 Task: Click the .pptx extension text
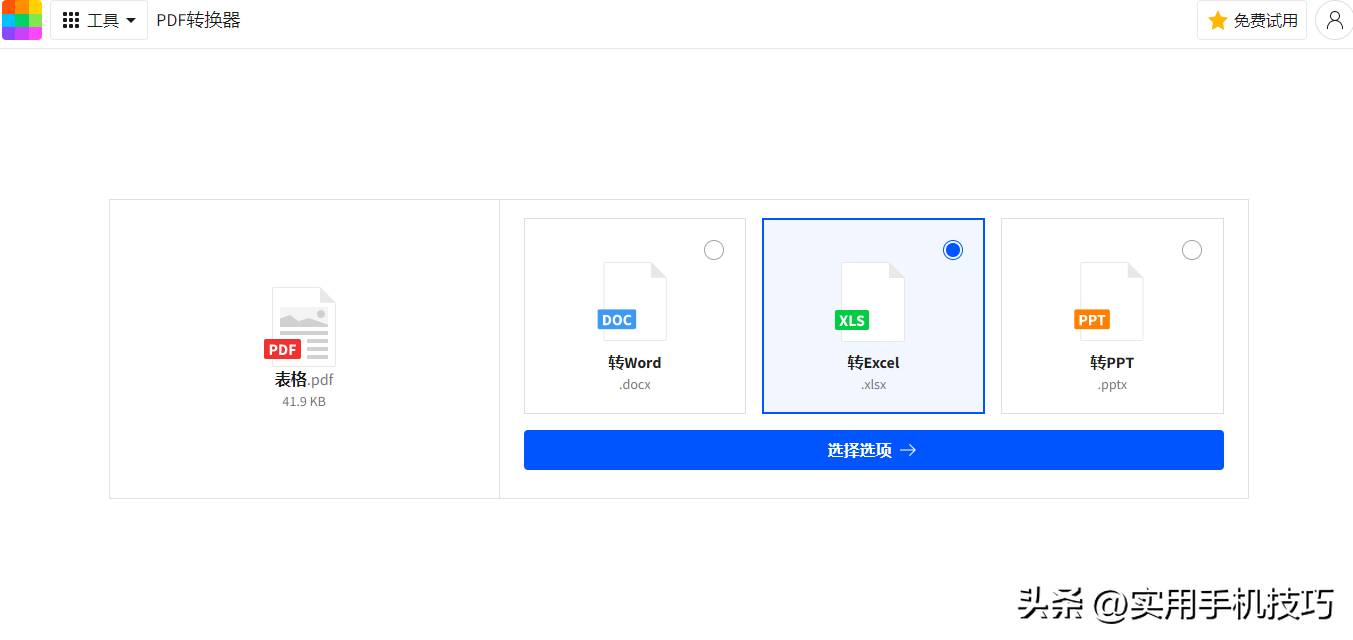[1112, 385]
